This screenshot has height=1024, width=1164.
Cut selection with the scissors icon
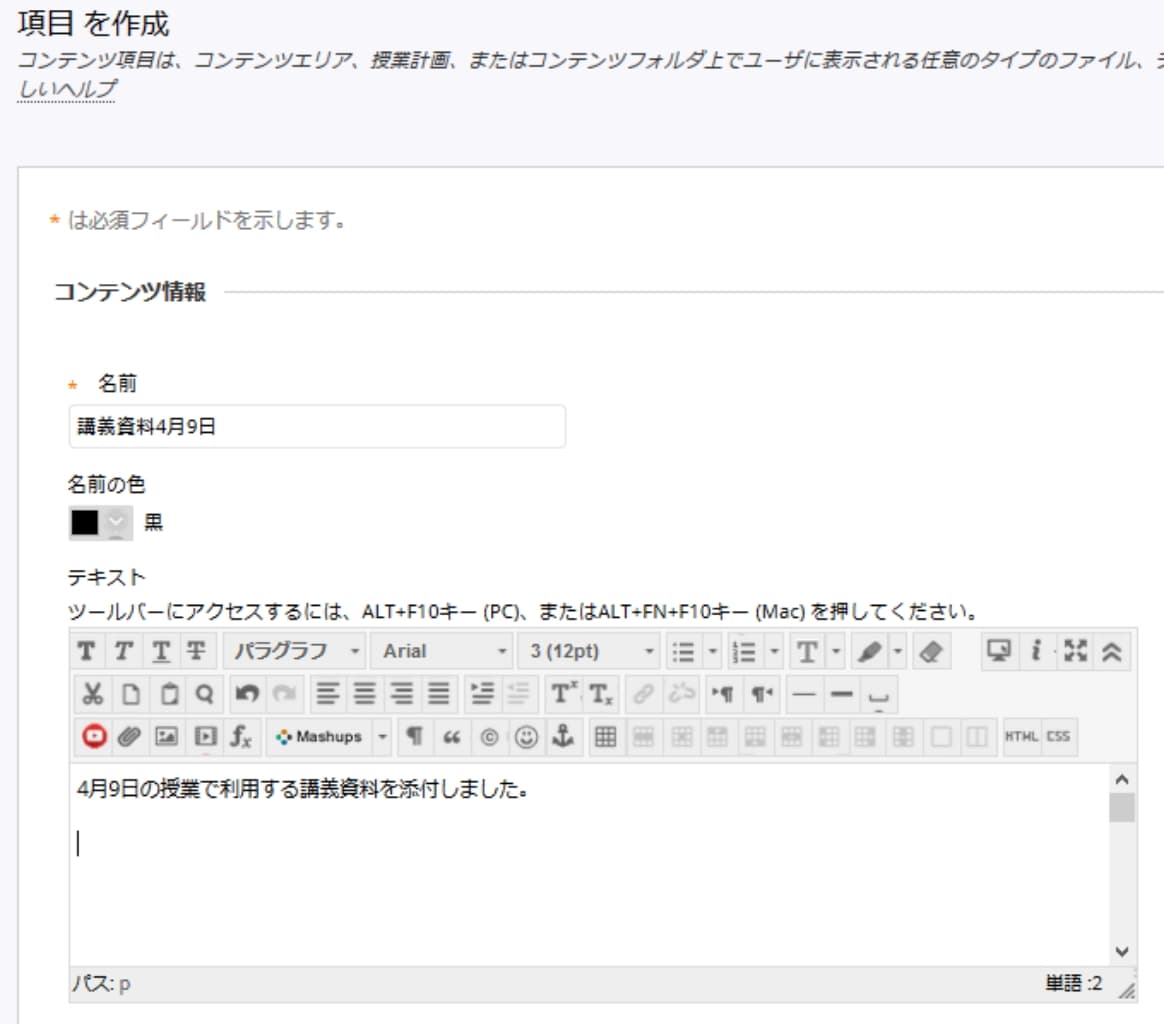click(x=93, y=694)
